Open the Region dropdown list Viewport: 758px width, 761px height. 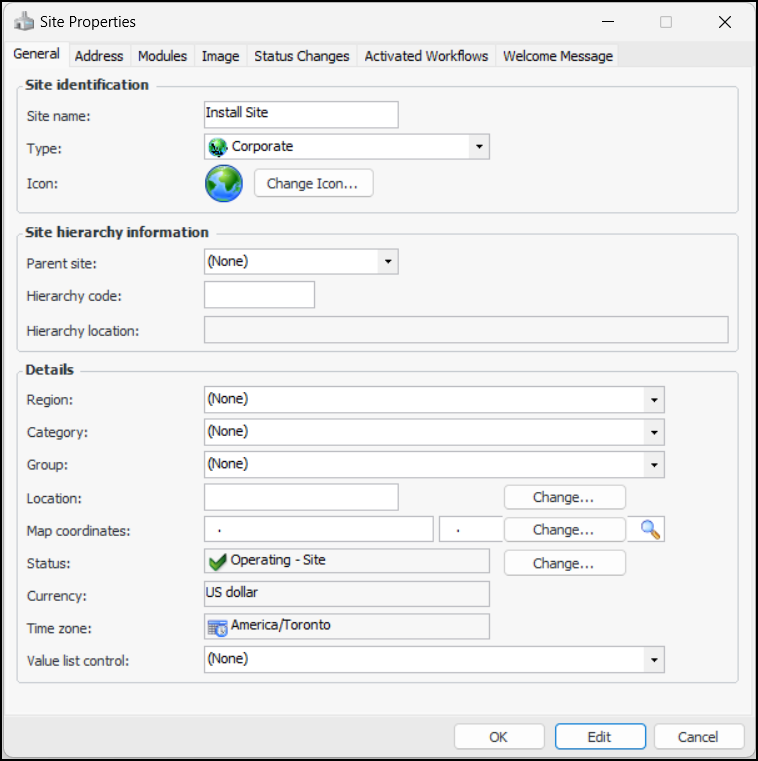(654, 400)
